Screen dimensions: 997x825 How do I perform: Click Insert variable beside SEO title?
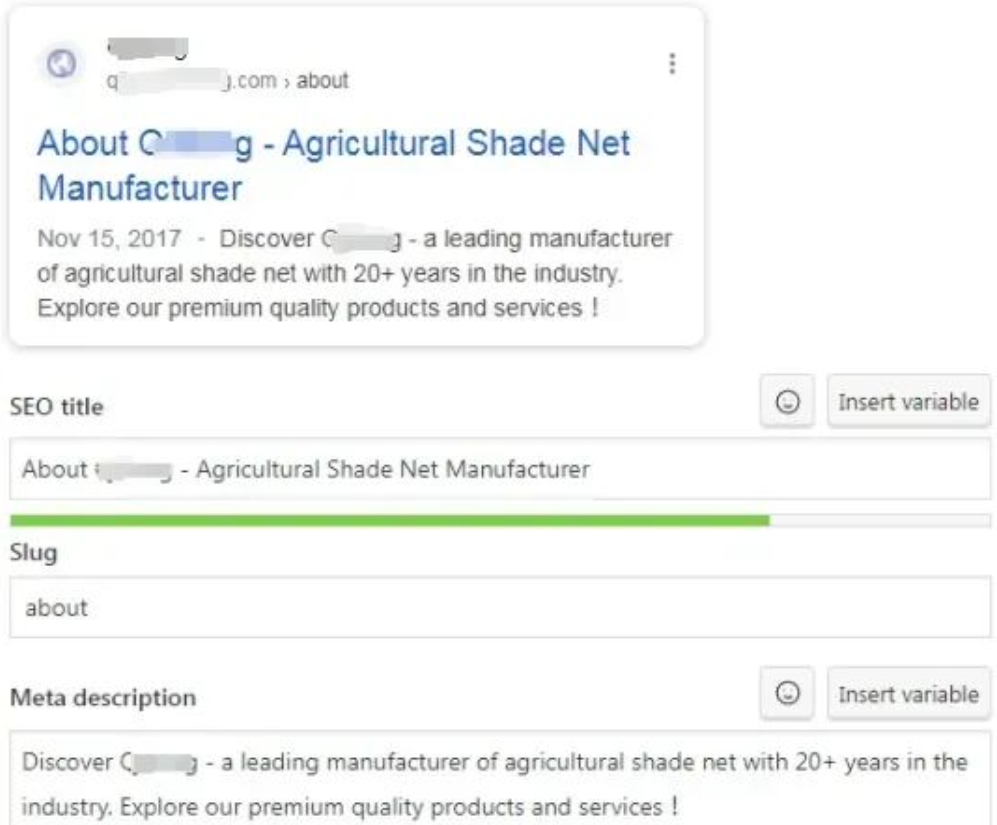(909, 401)
